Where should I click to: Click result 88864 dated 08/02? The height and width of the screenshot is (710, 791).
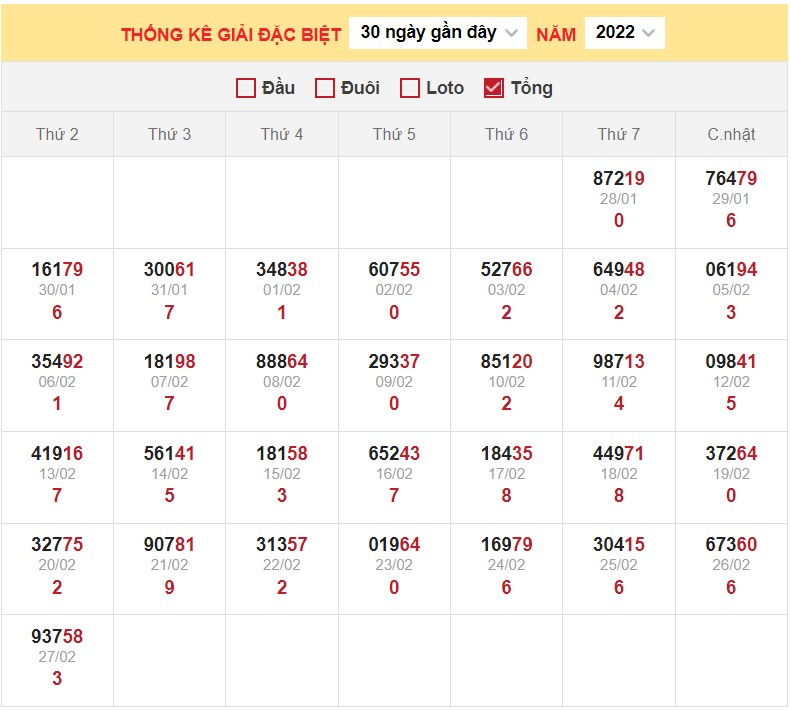282,362
